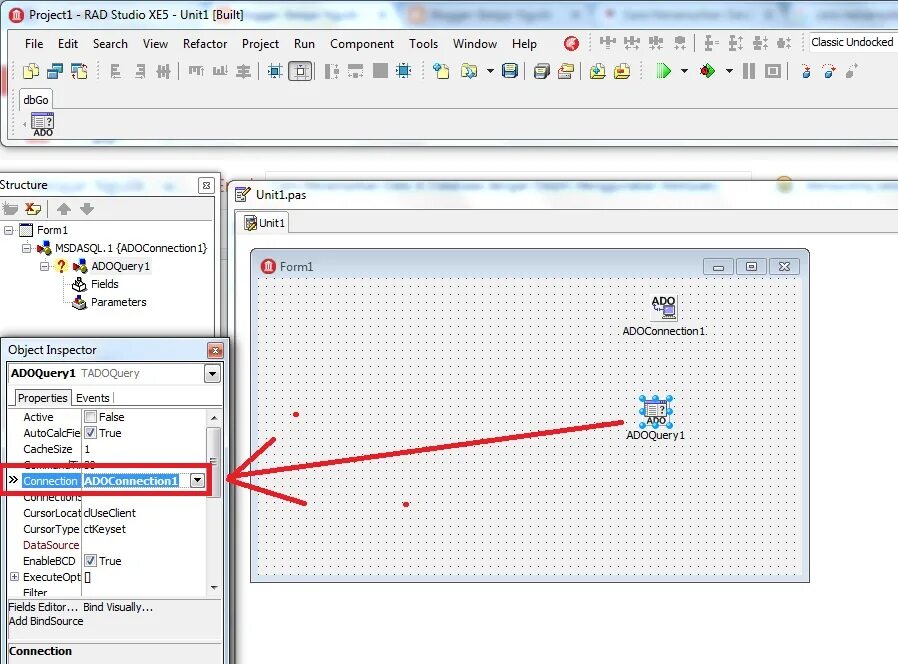Select the DataSource property row
The image size is (898, 664).
[108, 545]
